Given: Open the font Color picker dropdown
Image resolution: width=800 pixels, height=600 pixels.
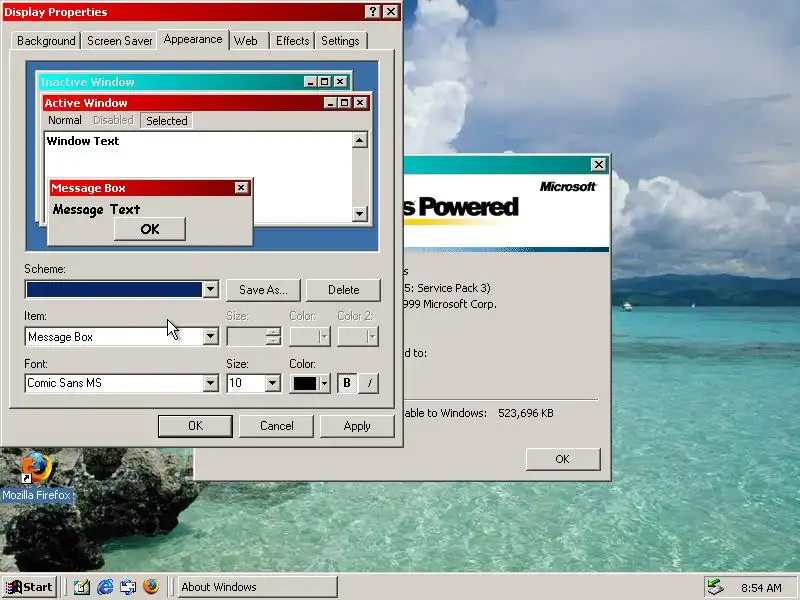Looking at the screenshot, I should pos(310,383).
